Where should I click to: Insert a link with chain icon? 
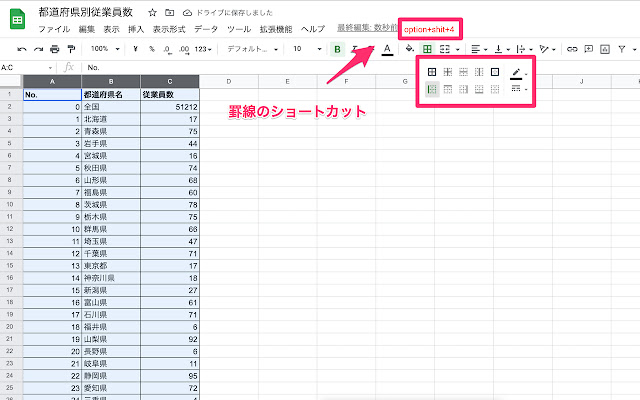tap(572, 49)
